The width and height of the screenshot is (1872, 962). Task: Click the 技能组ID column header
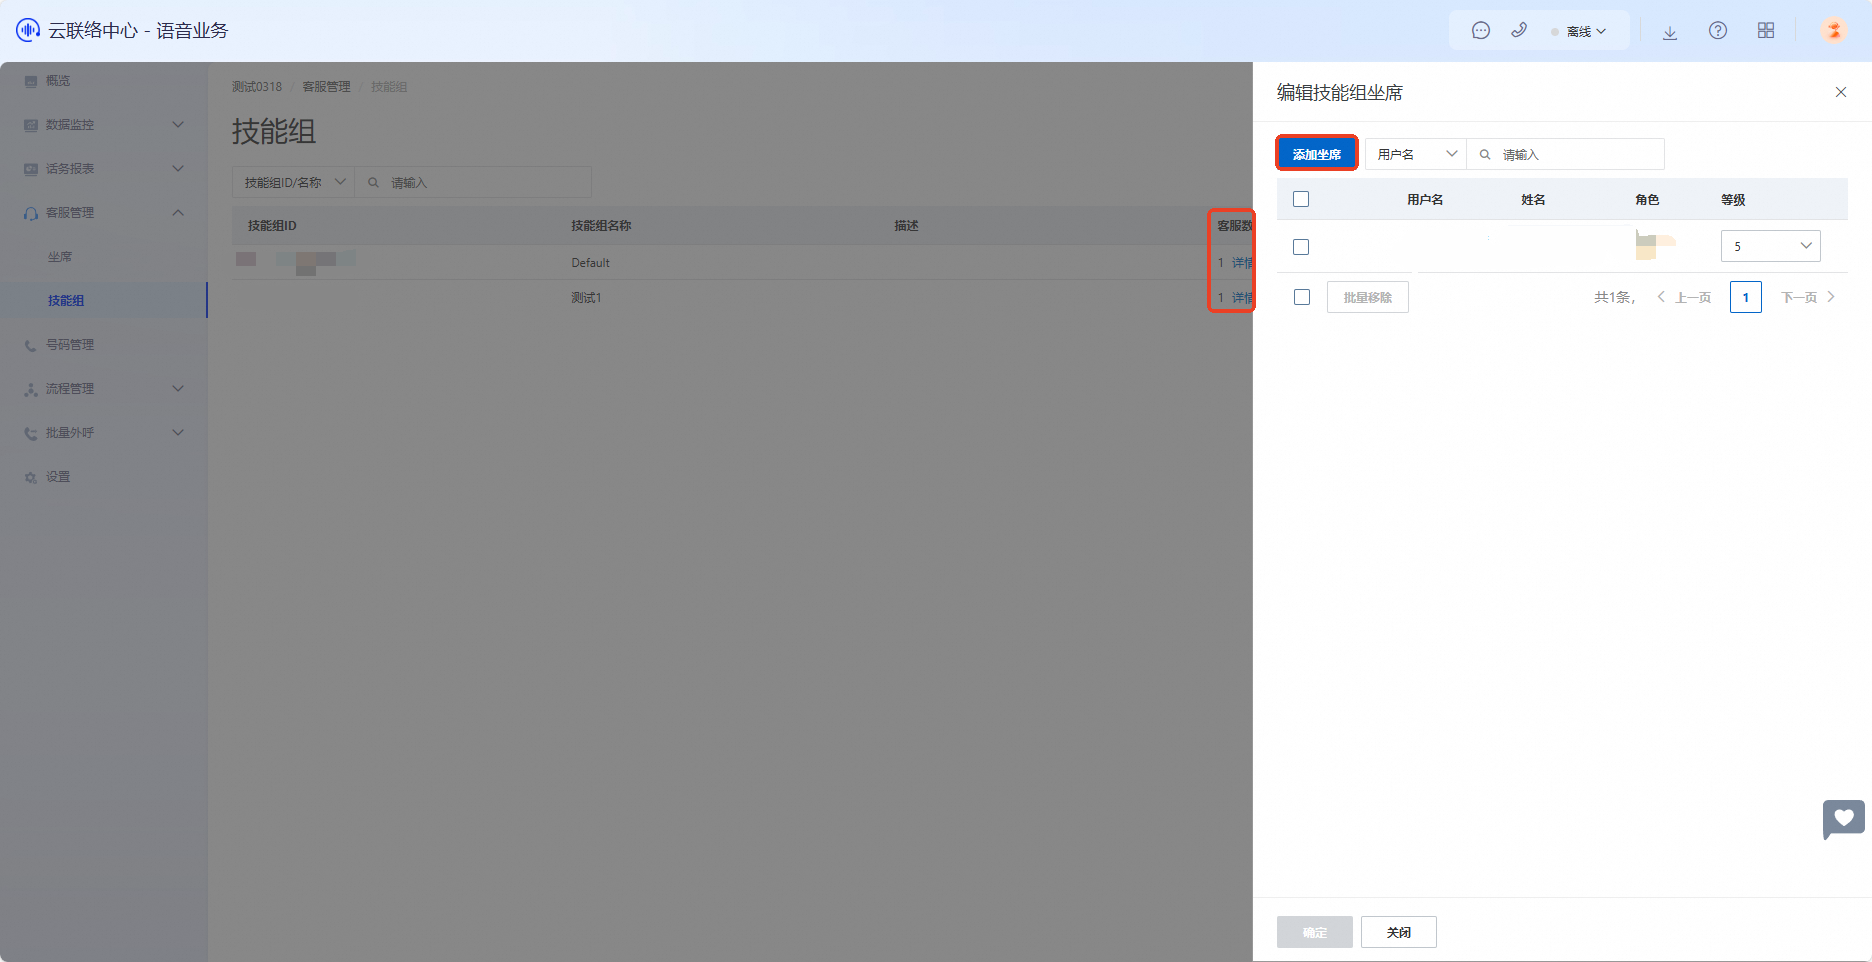pyautogui.click(x=272, y=226)
